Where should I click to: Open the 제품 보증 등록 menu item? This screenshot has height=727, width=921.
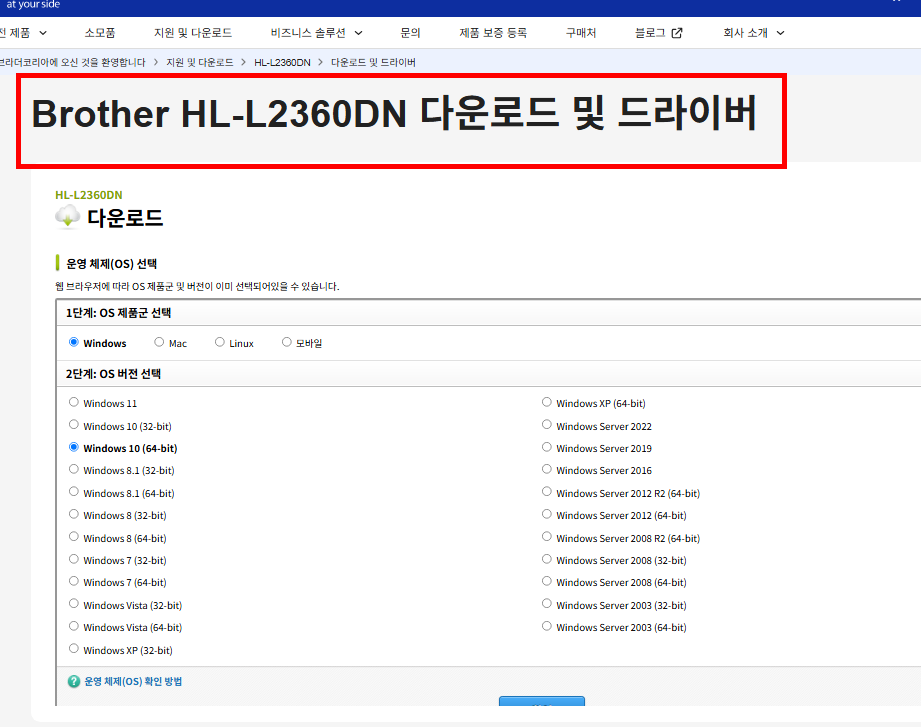coord(493,33)
